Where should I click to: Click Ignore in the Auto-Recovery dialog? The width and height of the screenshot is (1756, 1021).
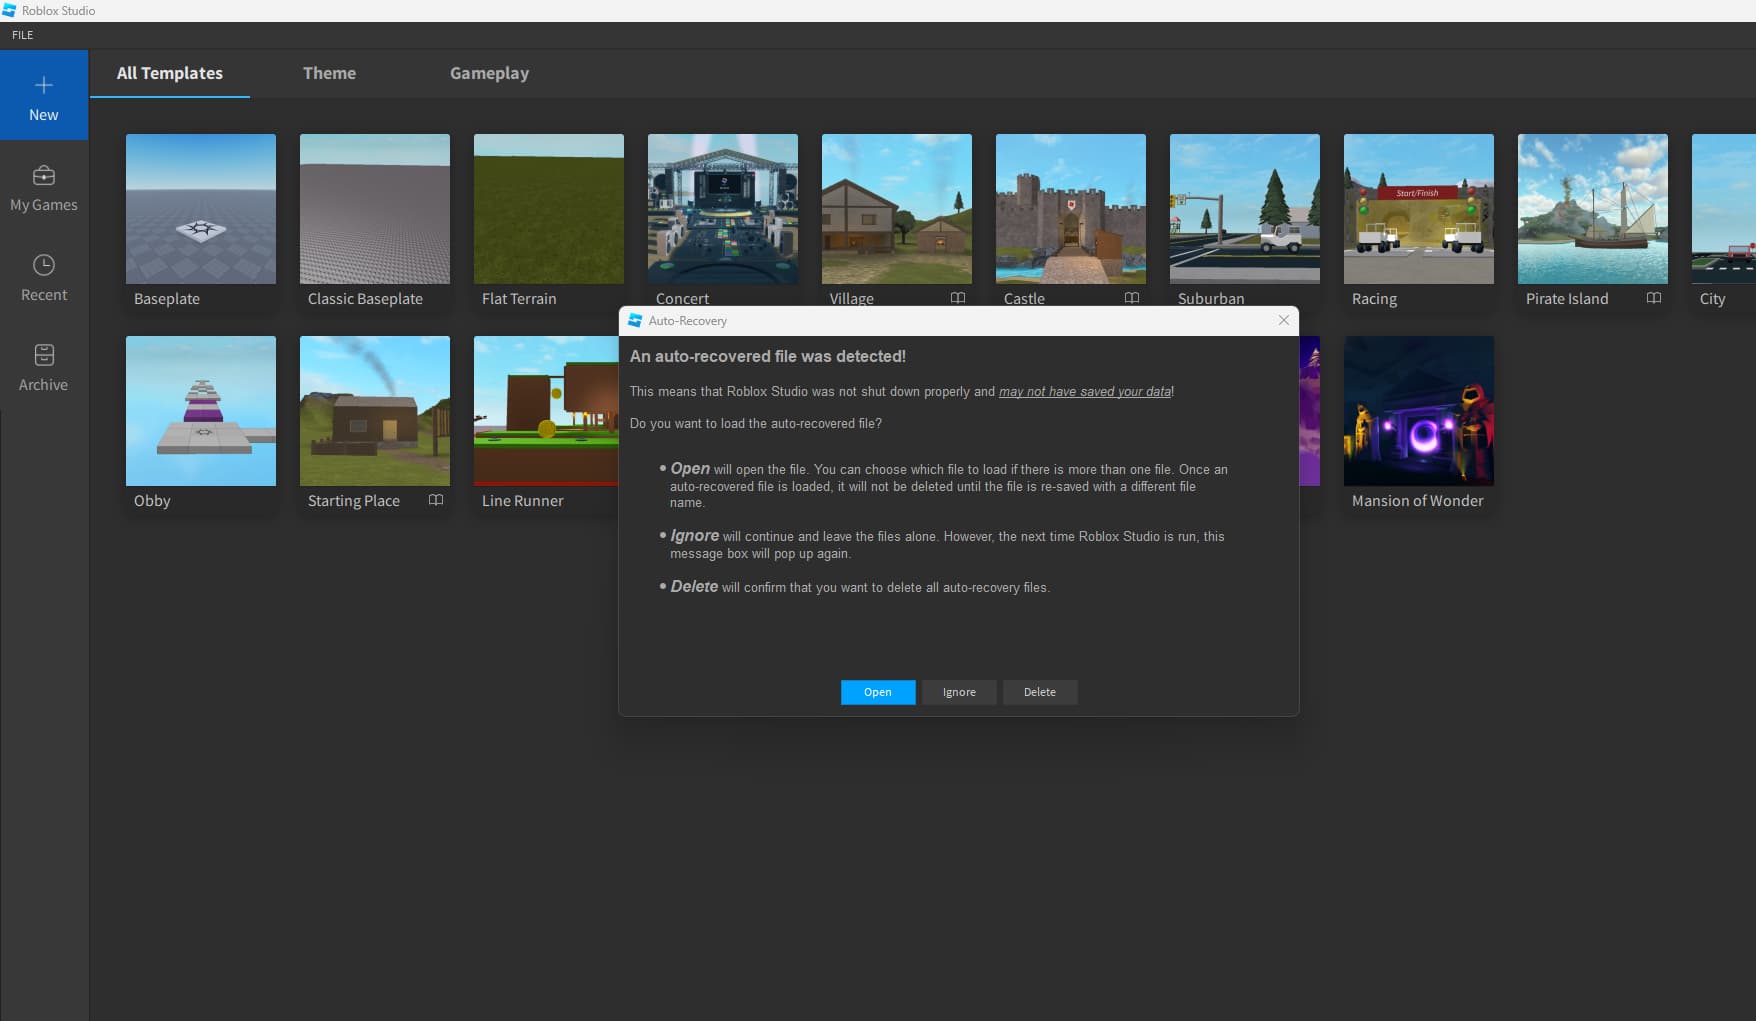(958, 692)
